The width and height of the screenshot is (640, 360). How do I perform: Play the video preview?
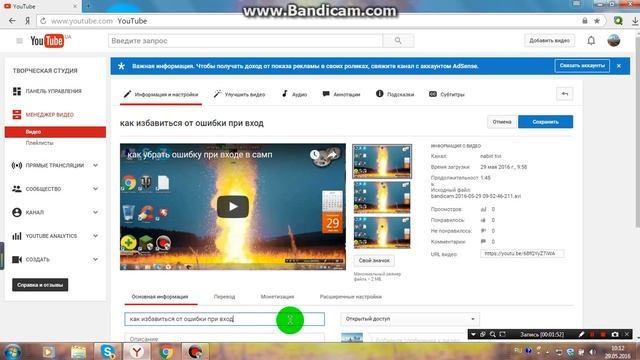233,207
